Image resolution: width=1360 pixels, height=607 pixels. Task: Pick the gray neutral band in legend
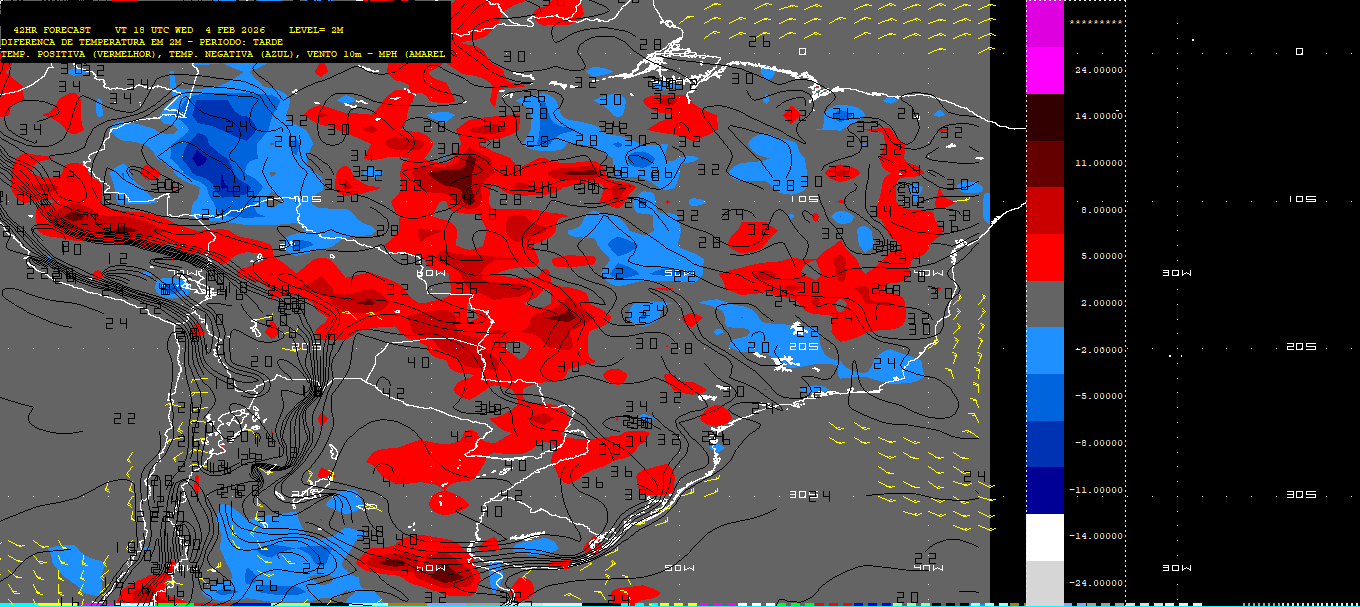(1045, 304)
